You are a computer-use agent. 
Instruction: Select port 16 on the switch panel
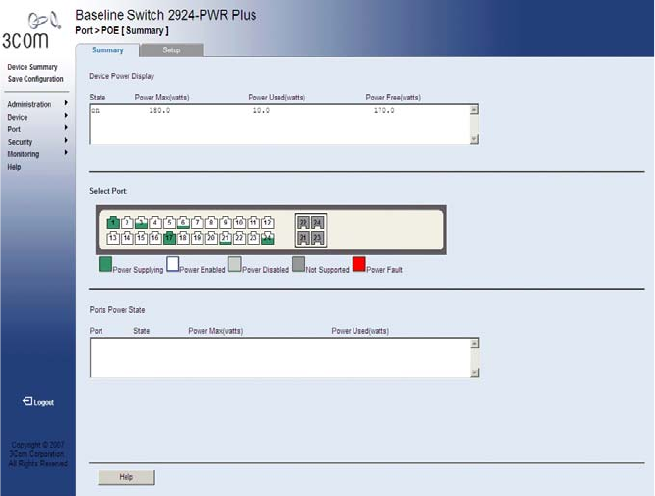point(155,238)
